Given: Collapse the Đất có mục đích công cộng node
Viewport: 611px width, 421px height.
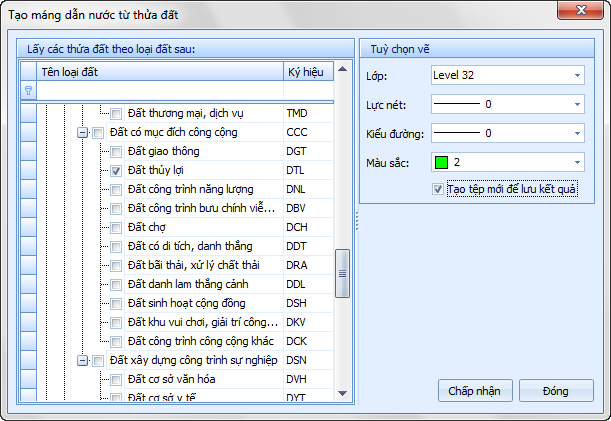Looking at the screenshot, I should tap(82, 133).
